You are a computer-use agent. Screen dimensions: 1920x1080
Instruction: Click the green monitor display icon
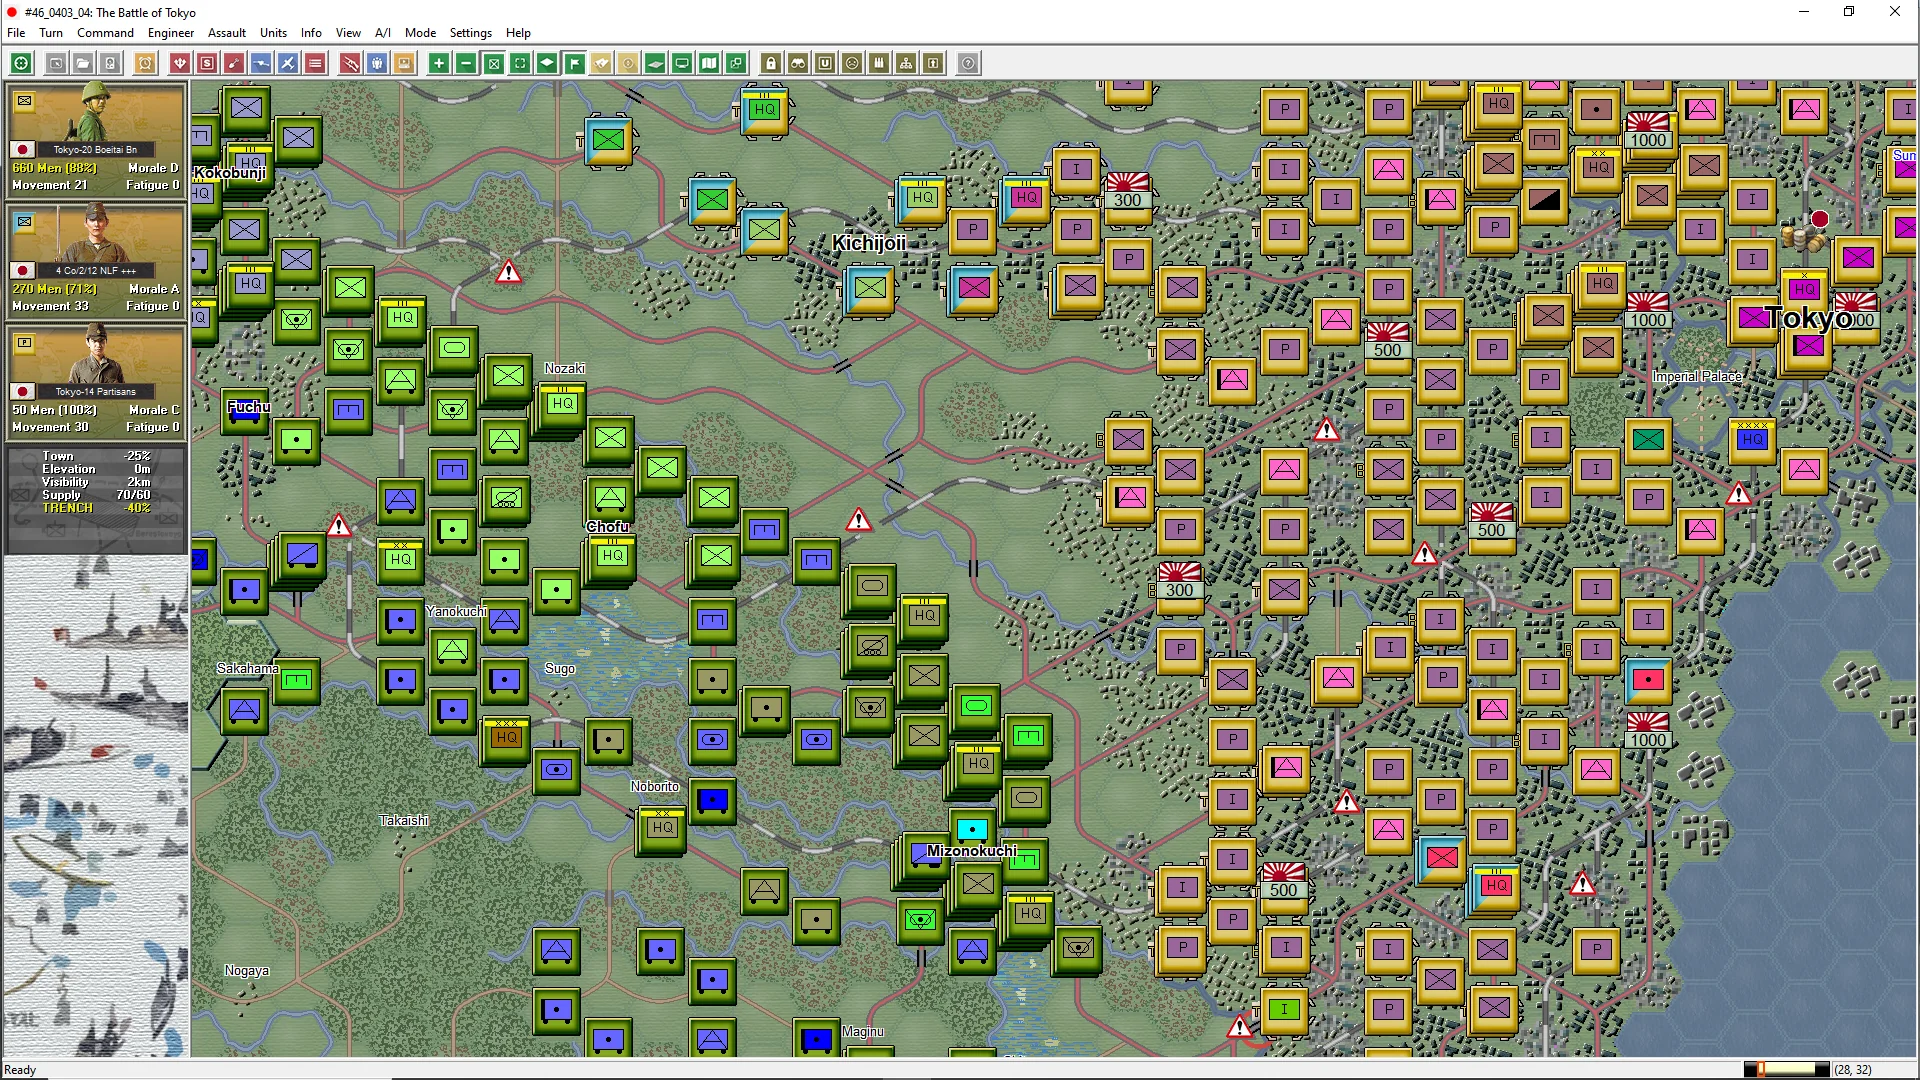(682, 63)
